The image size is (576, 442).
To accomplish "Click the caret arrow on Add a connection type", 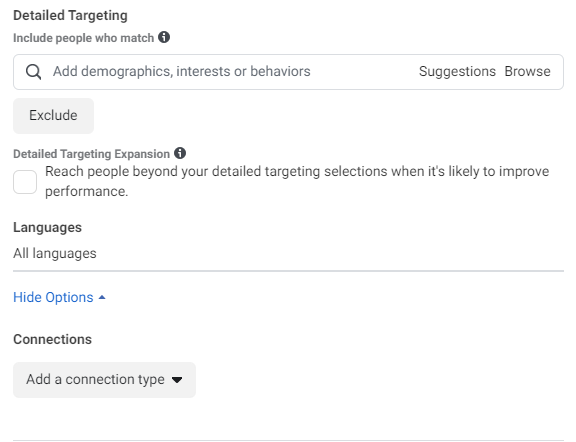I will click(x=177, y=380).
